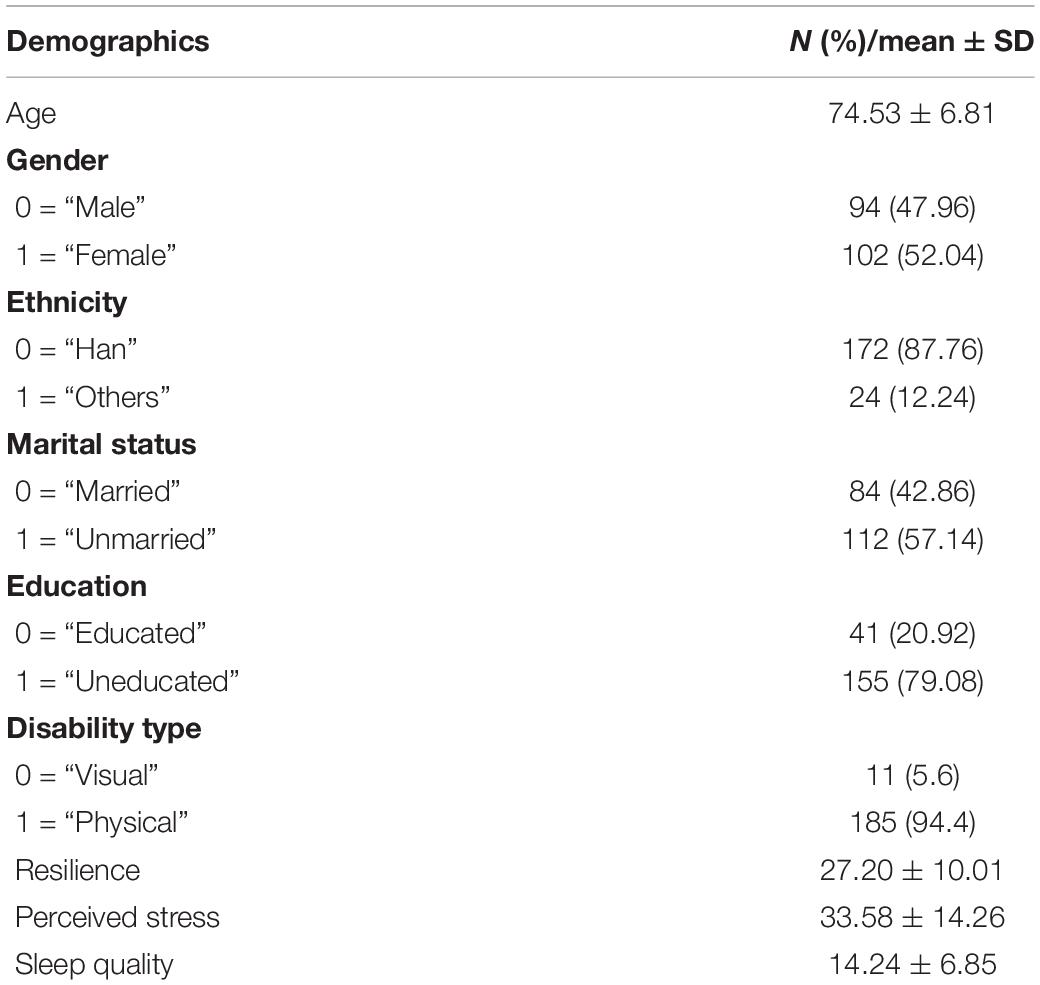
Task: Select the Ethnicity section heading
Action: point(67,302)
